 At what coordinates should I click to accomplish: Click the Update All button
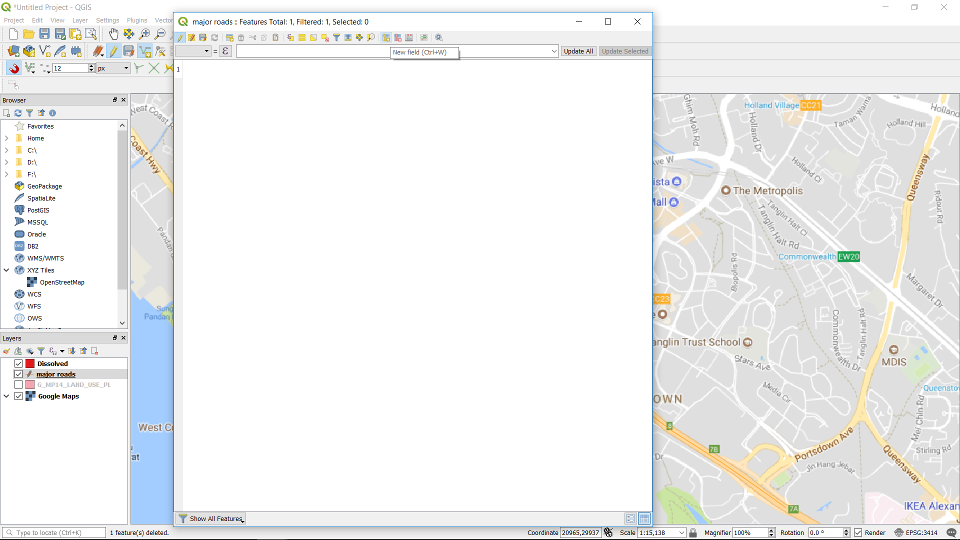click(x=577, y=51)
